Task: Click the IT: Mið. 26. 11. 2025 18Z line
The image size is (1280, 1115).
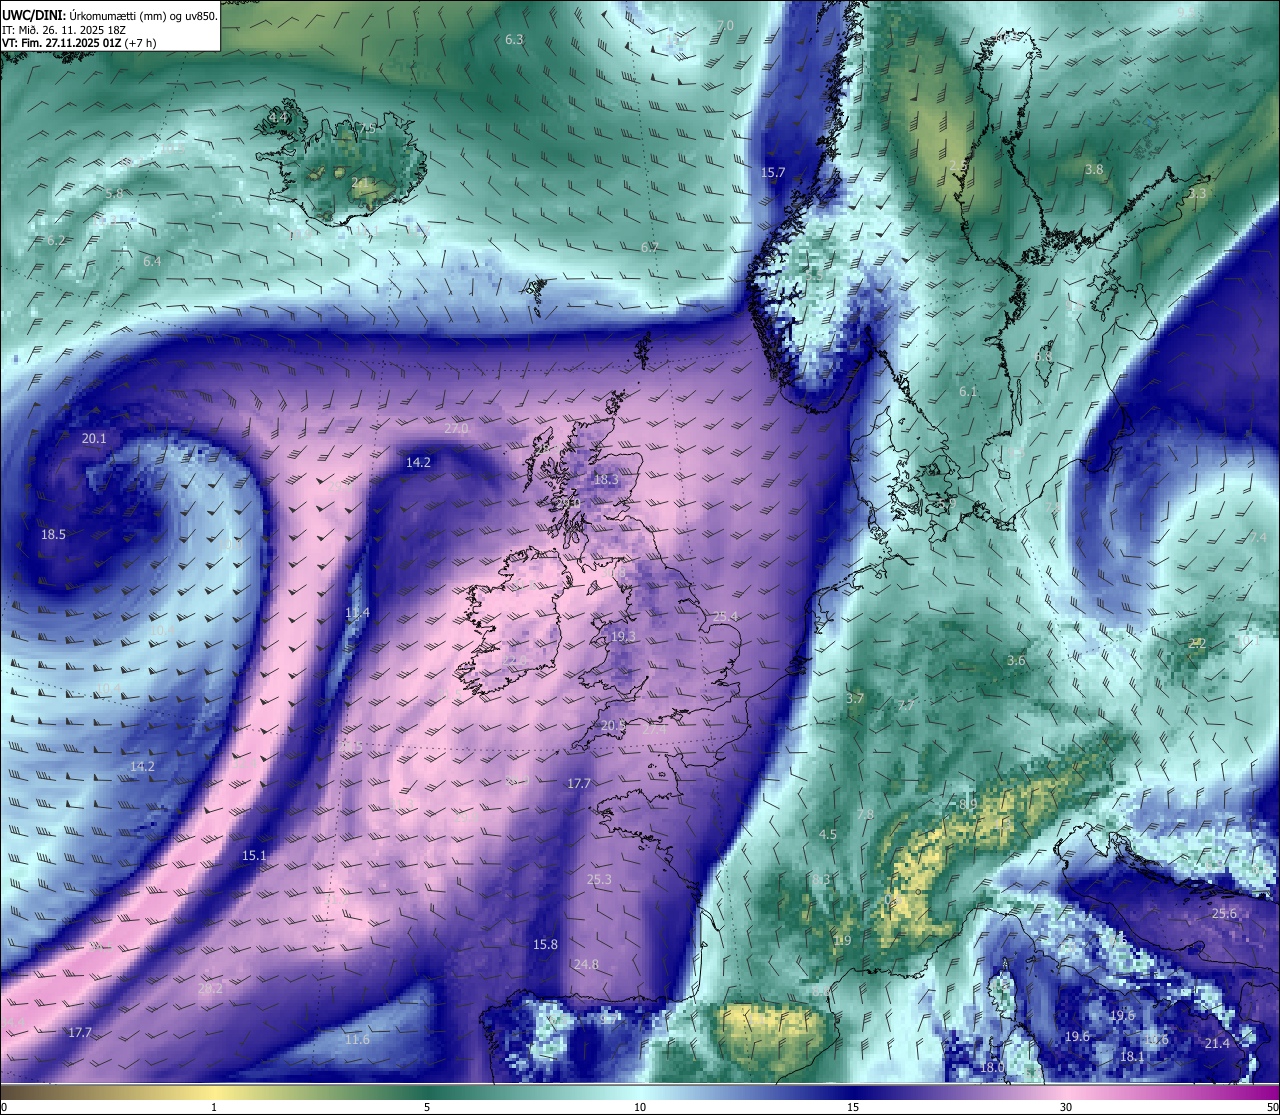Action: click(x=63, y=30)
